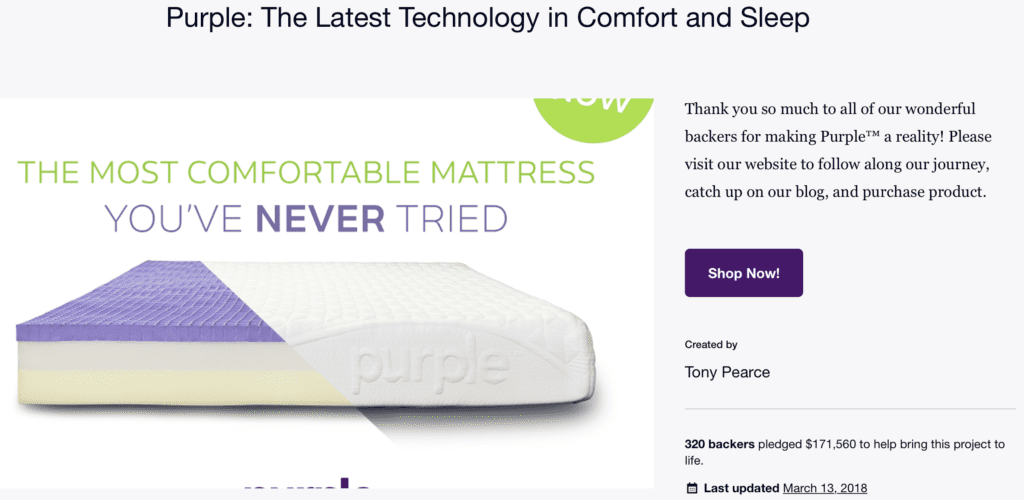Click the Shop Now! button
The image size is (1024, 500).
click(743, 273)
